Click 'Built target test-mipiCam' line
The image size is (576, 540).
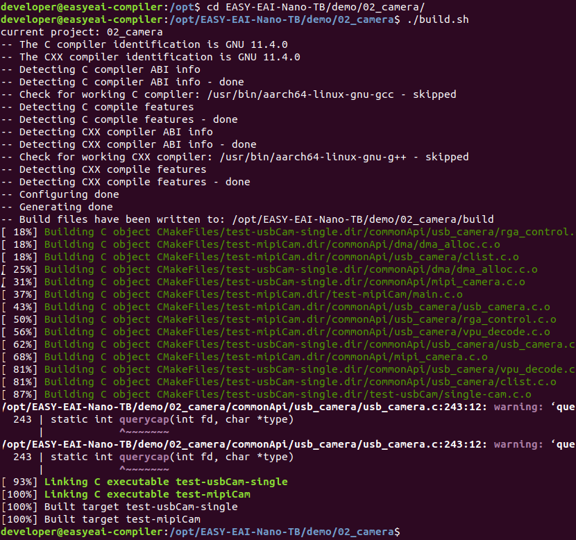101,519
